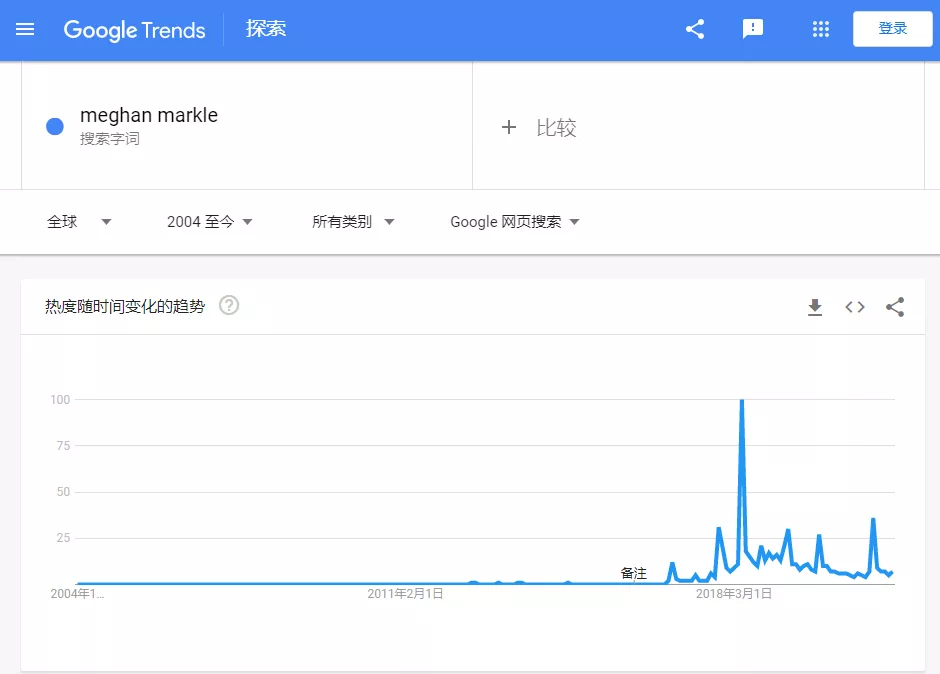Open help icon next to chart title
This screenshot has height=674, width=940.
[x=229, y=306]
